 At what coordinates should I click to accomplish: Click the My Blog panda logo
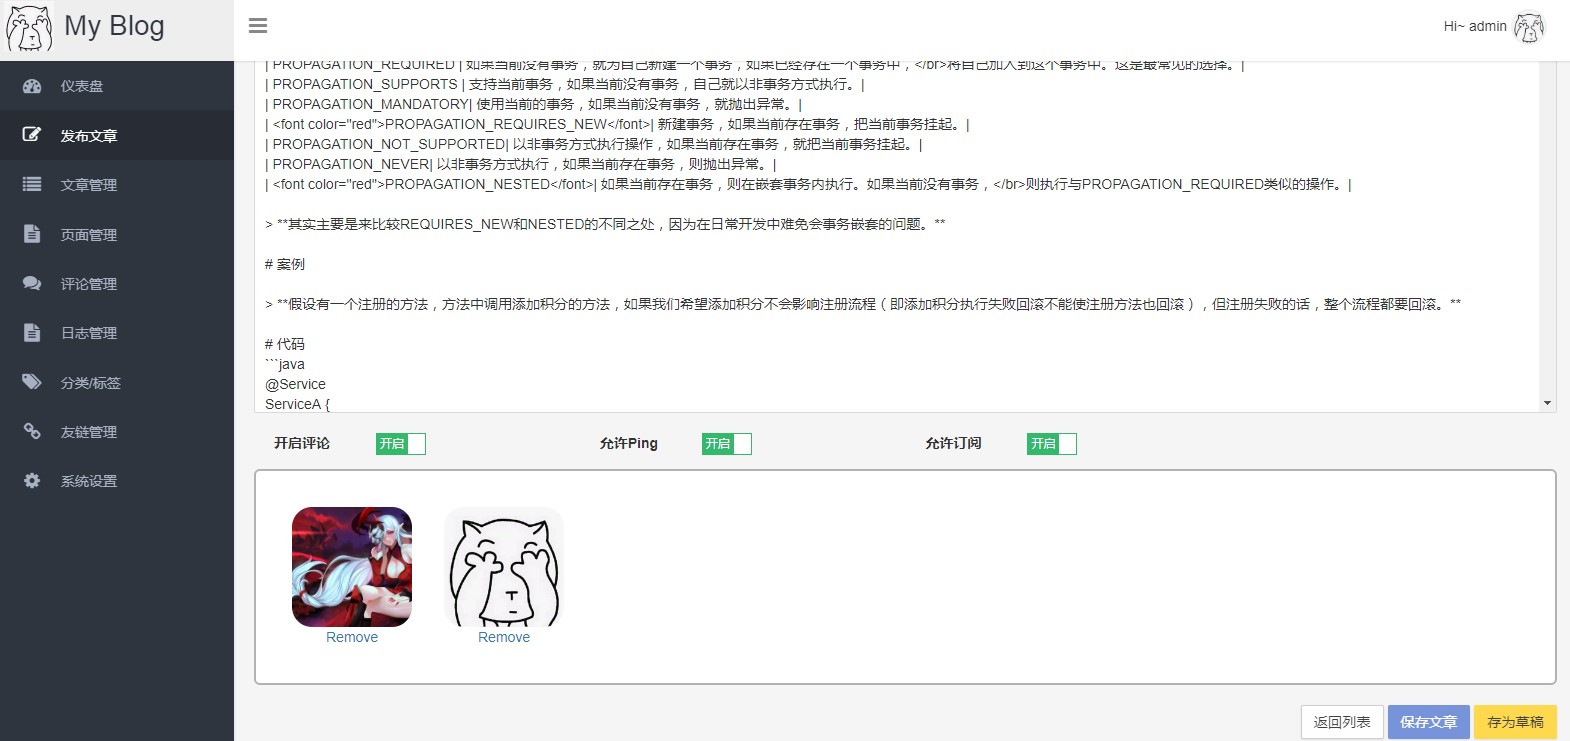pyautogui.click(x=29, y=28)
